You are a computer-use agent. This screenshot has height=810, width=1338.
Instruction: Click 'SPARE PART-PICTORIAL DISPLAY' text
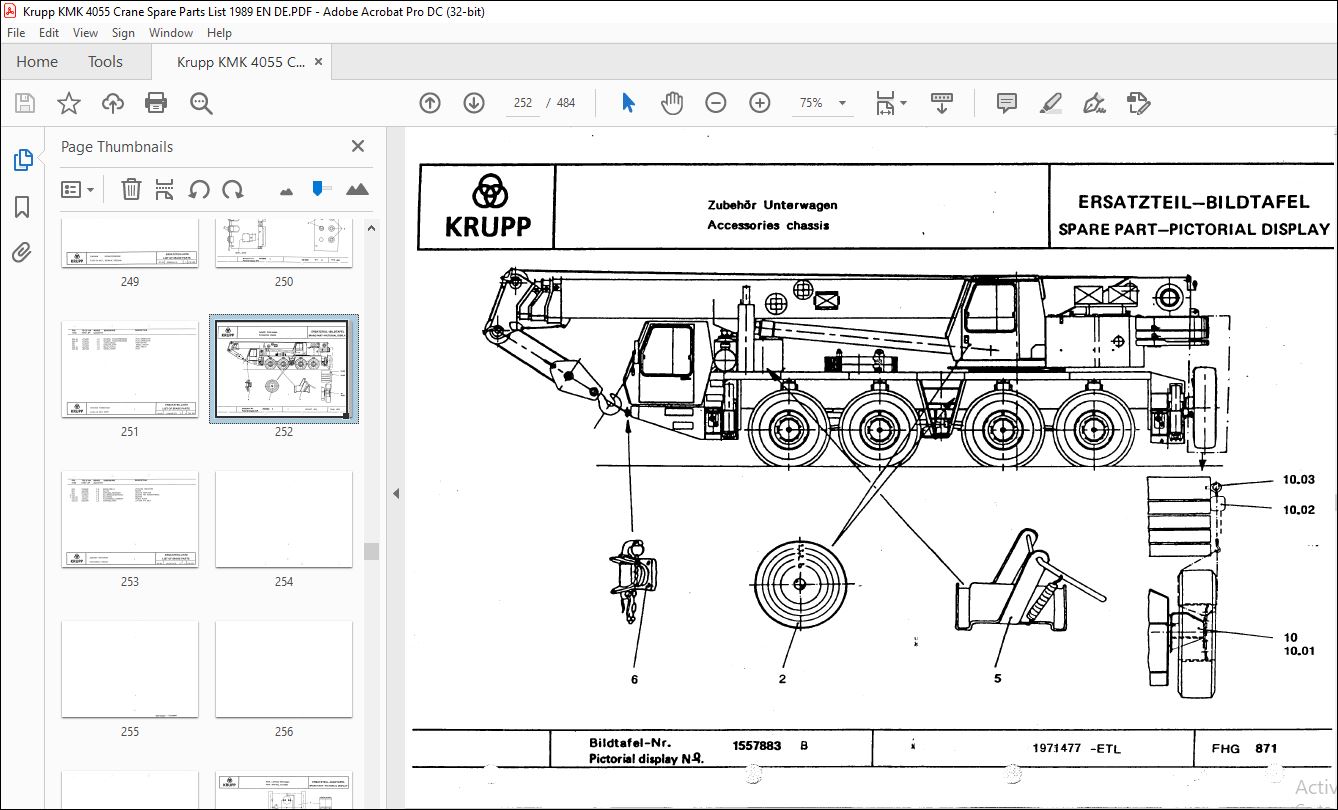pyautogui.click(x=1194, y=229)
